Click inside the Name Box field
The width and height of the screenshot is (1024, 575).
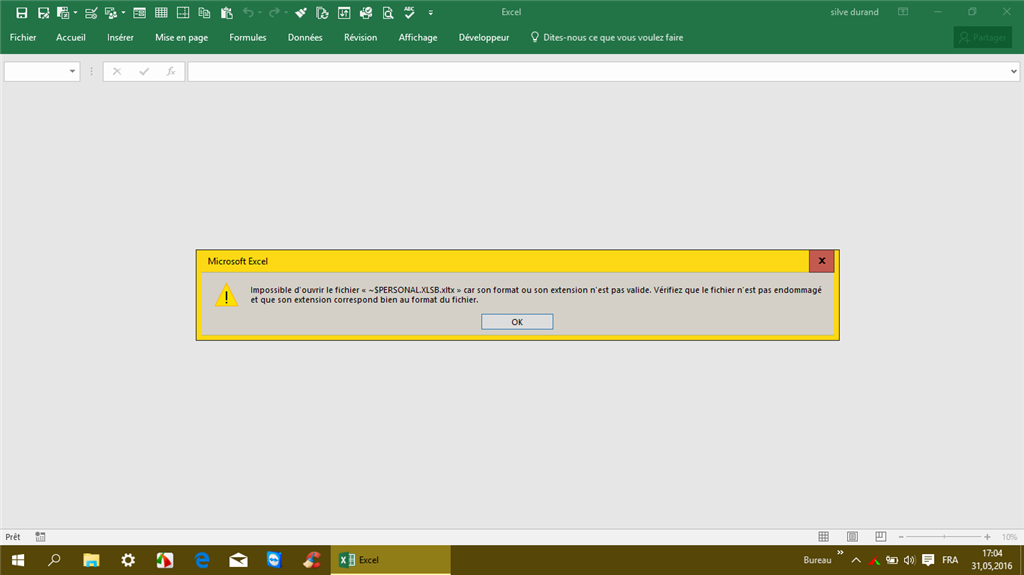pos(35,71)
